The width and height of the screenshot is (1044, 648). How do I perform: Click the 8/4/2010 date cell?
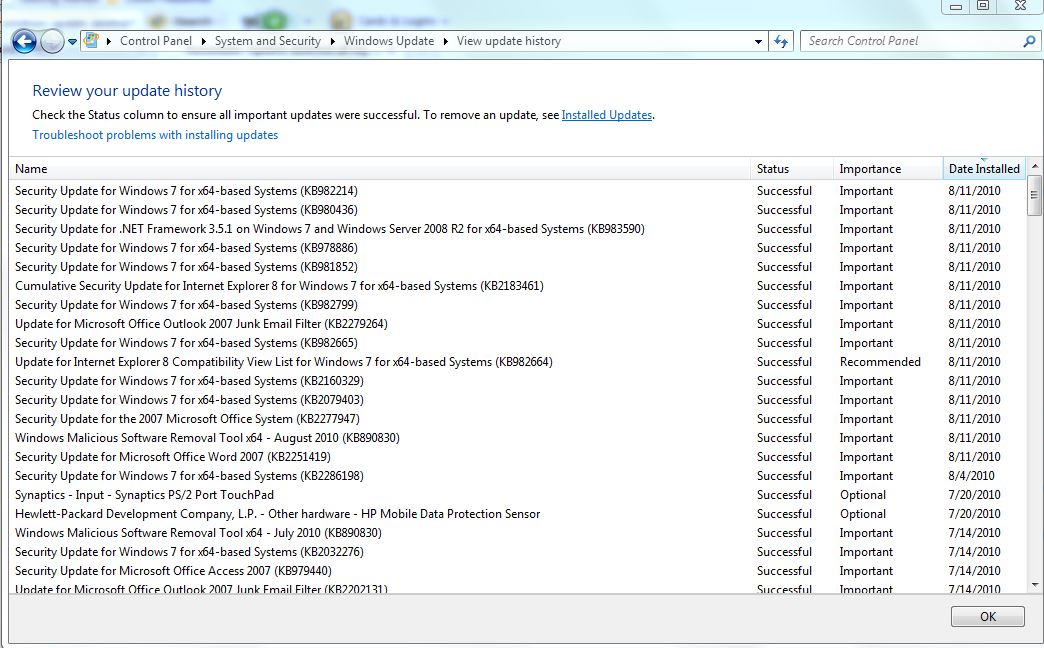tap(971, 476)
